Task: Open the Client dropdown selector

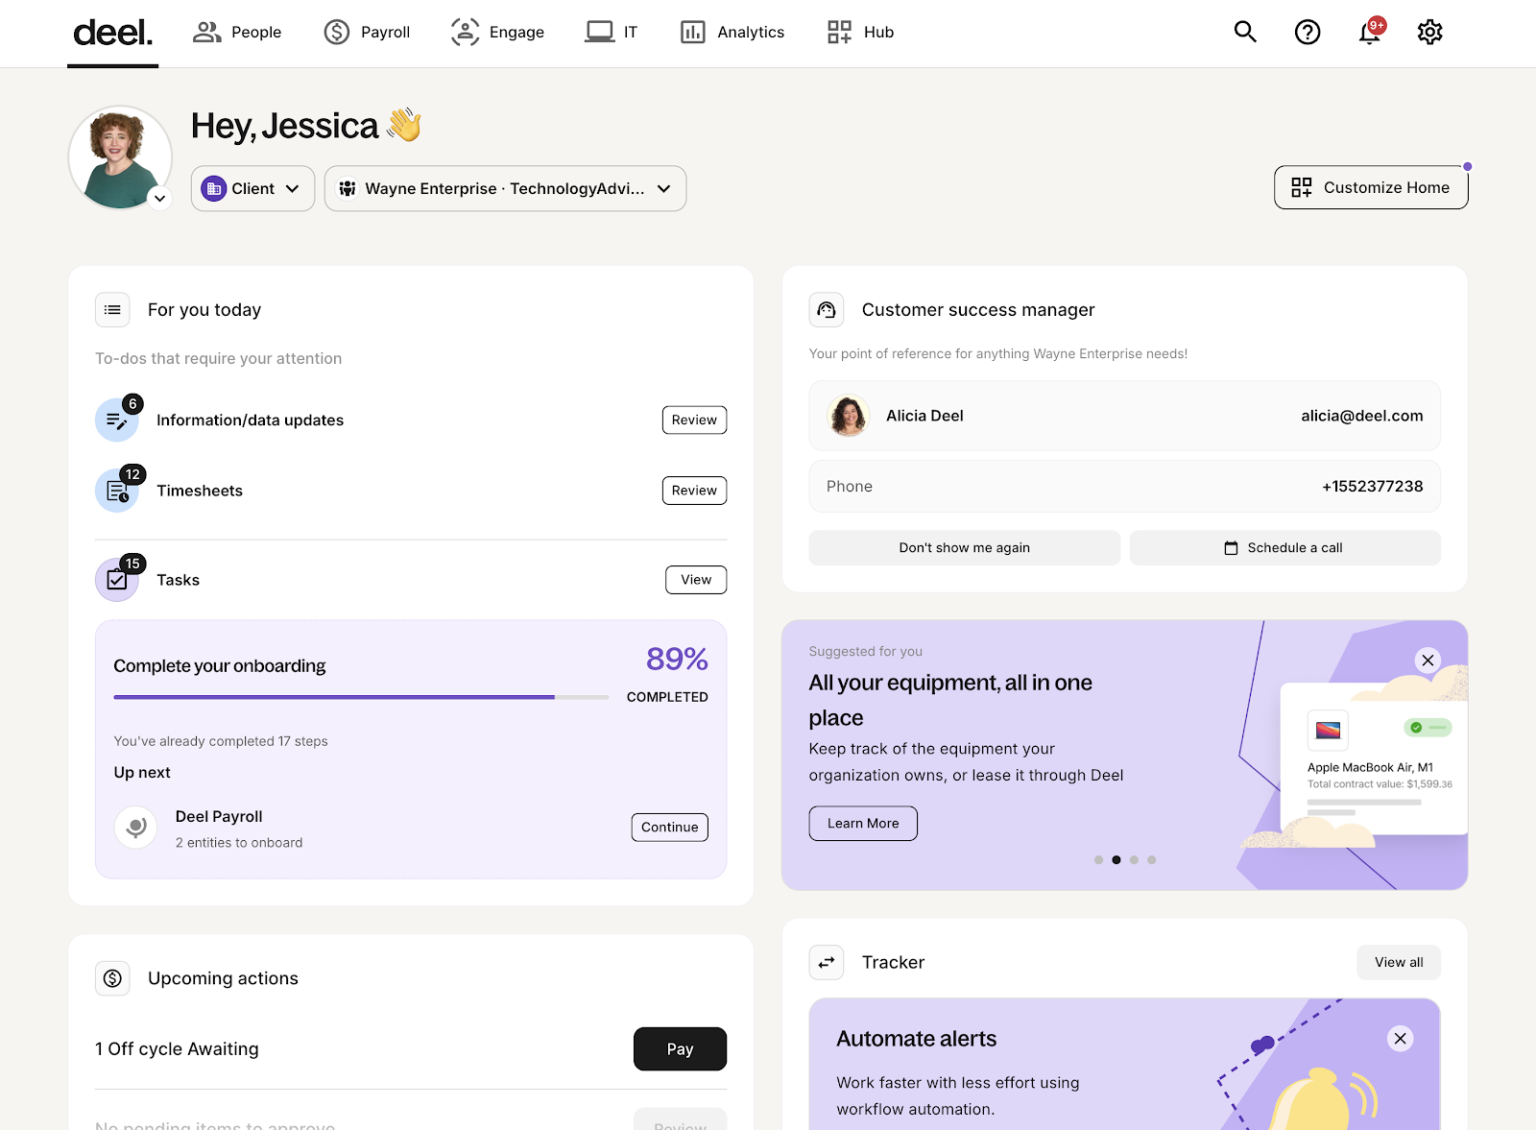Action: pos(252,188)
